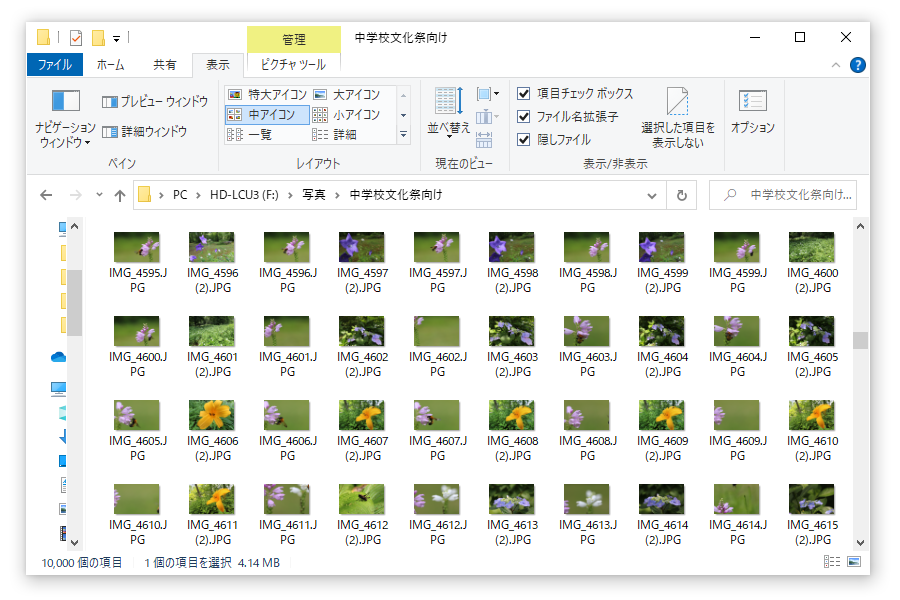Click Size all columns to fit icon
This screenshot has width=900, height=600.
(x=484, y=139)
